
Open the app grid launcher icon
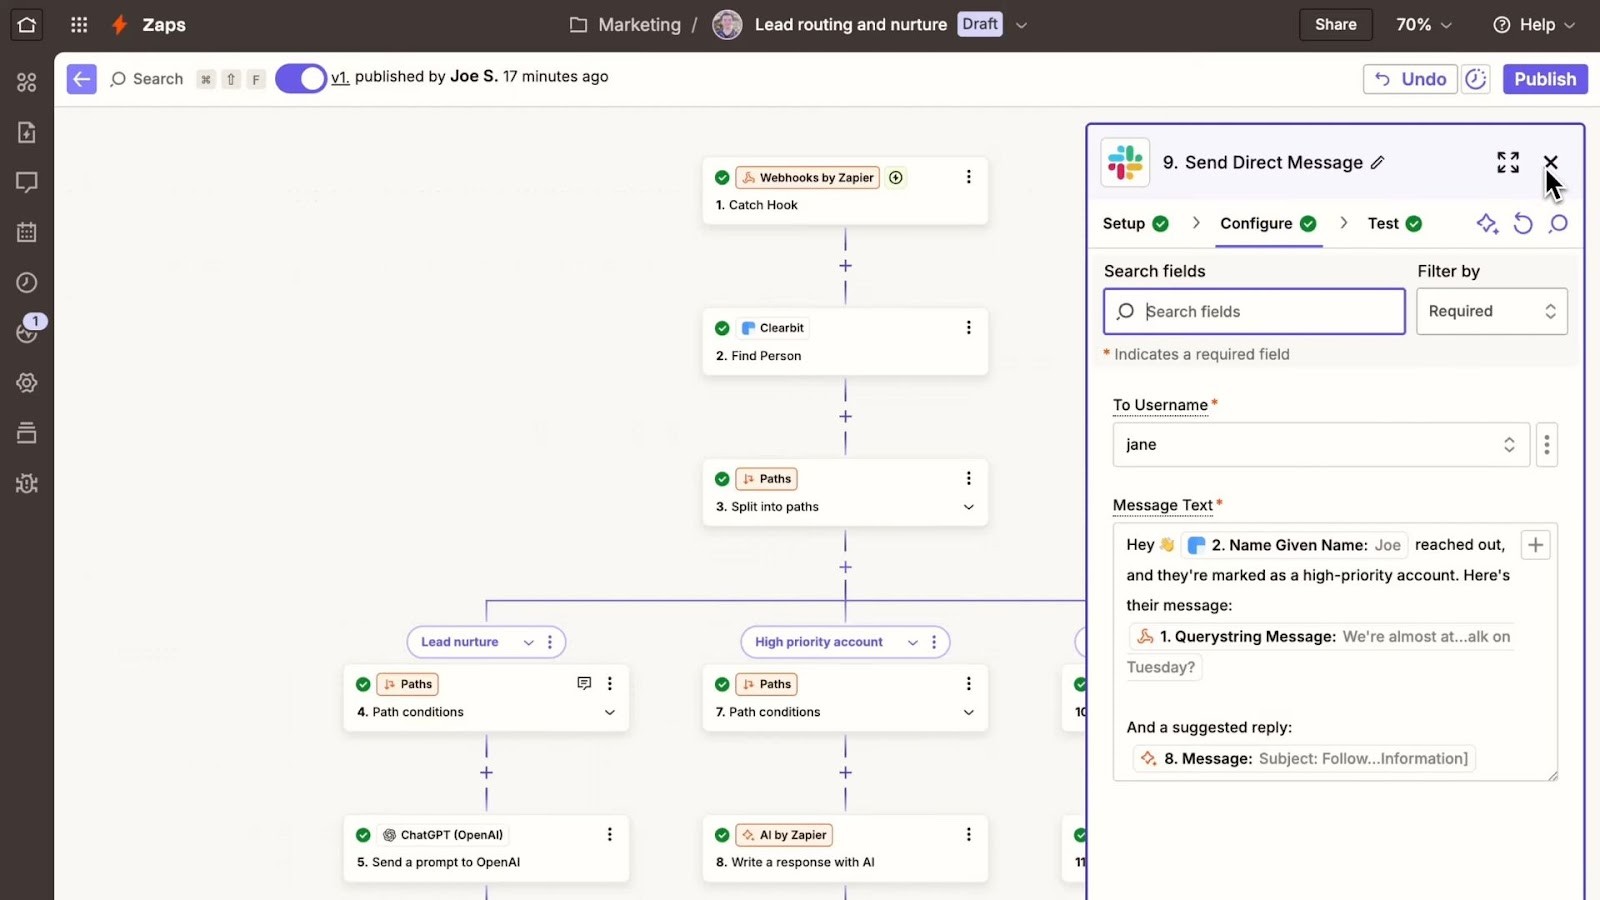point(79,25)
